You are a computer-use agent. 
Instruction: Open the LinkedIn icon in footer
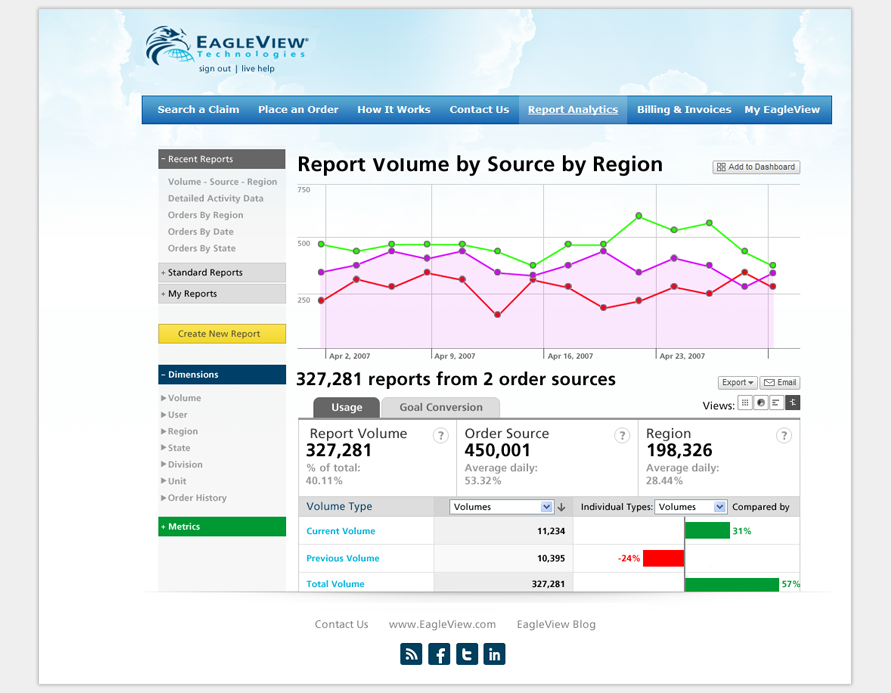494,654
